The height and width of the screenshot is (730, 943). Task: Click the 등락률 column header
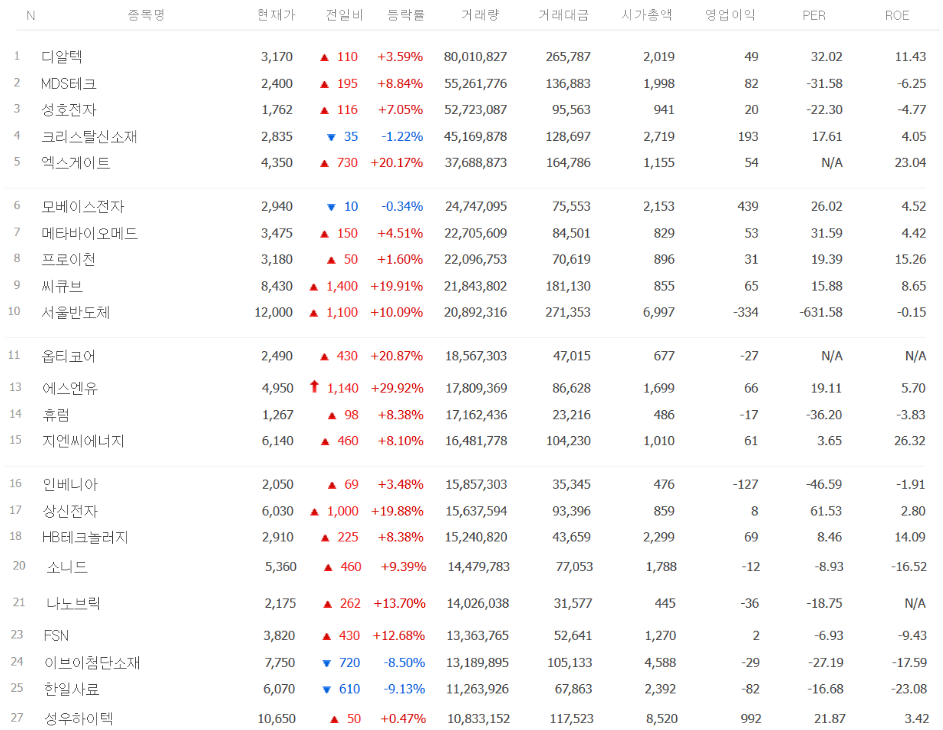(x=406, y=15)
